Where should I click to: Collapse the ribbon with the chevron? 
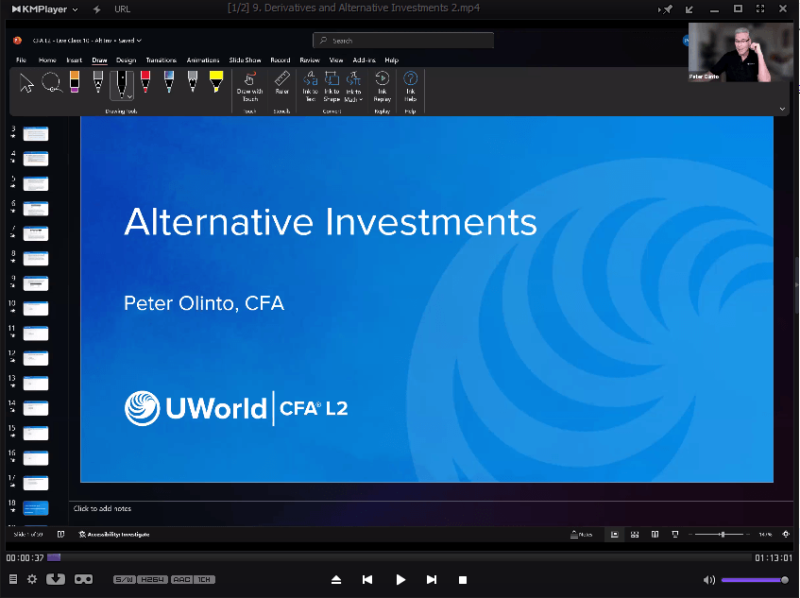click(782, 109)
